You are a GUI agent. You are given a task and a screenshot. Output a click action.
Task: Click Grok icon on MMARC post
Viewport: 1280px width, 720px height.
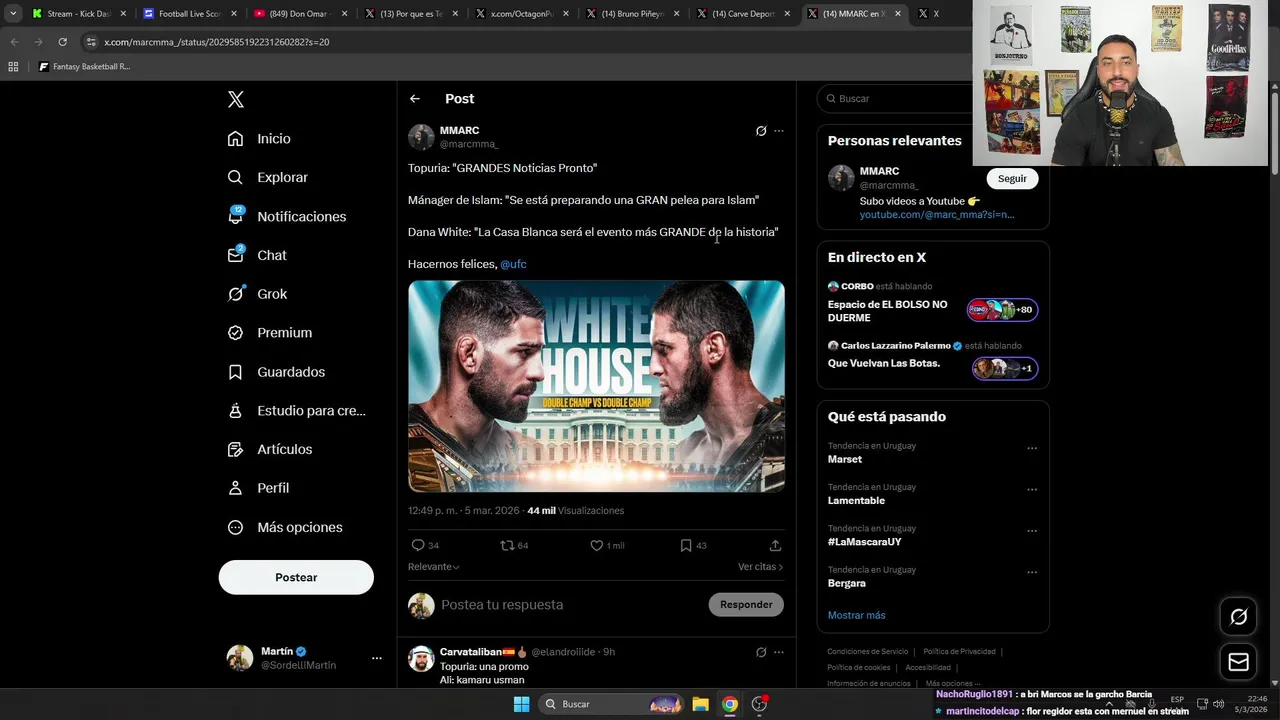[761, 131]
